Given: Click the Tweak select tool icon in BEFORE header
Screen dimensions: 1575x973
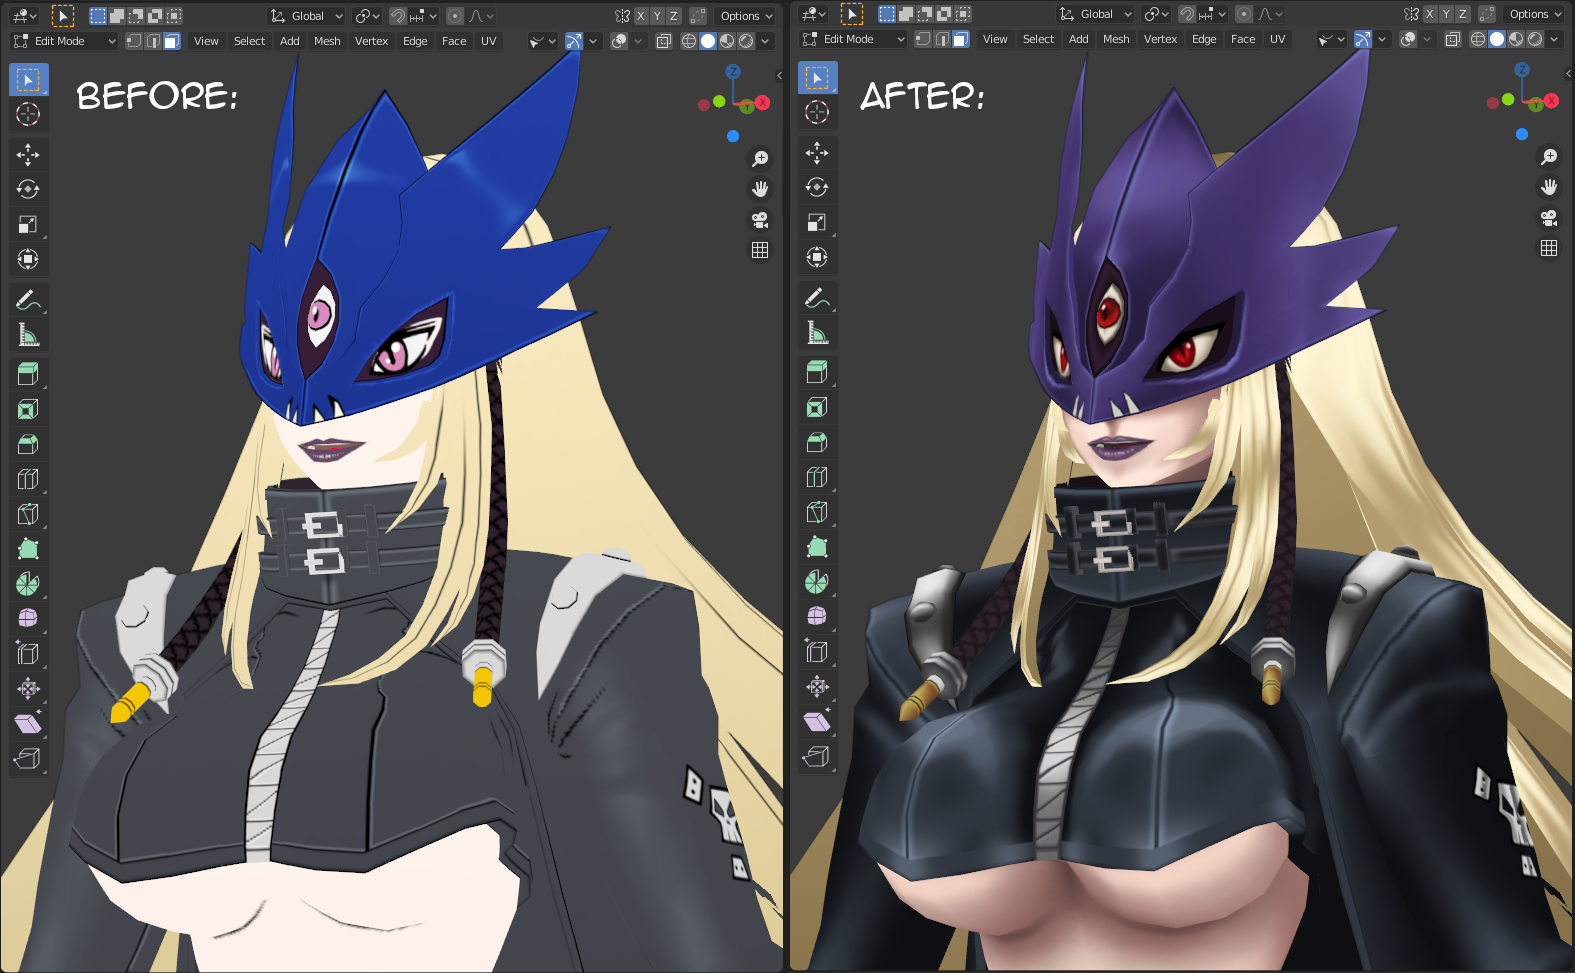Looking at the screenshot, I should pos(62,15).
